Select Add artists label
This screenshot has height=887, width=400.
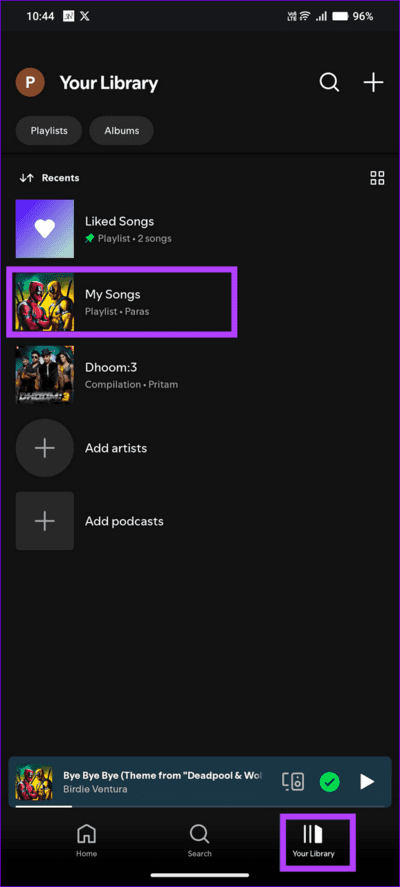[x=116, y=448]
